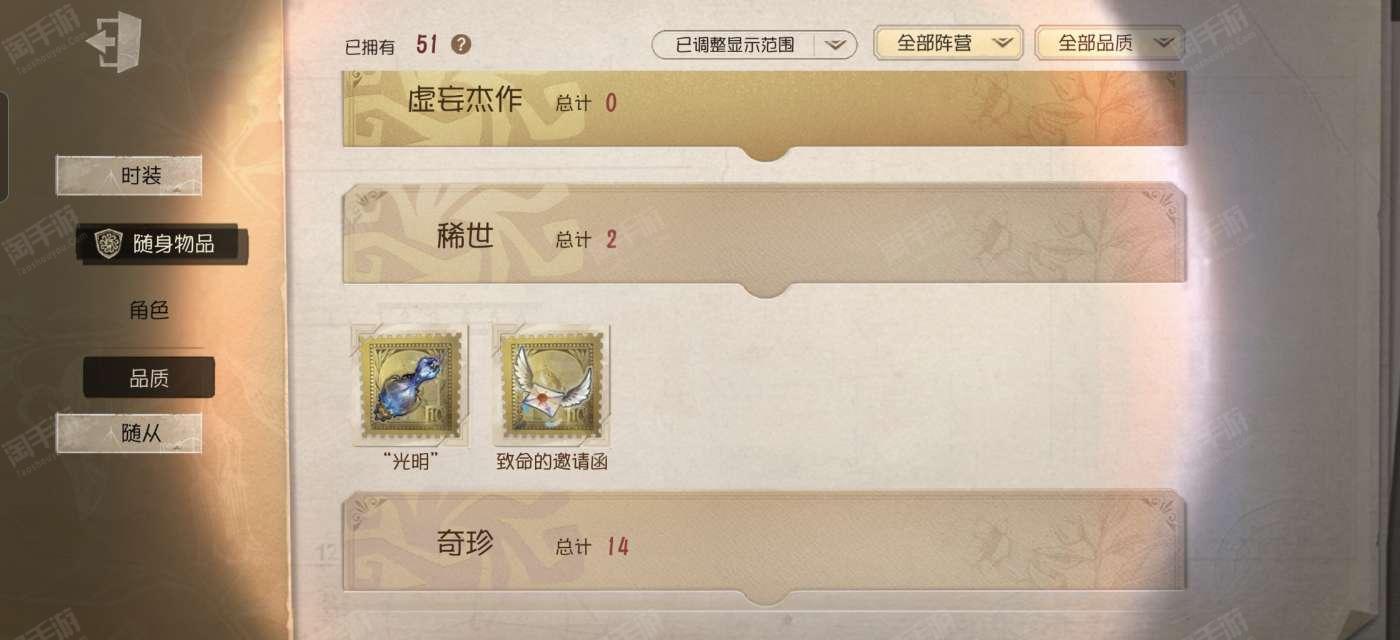
Task: Collapse the 稀世 section header
Action: (x=765, y=238)
